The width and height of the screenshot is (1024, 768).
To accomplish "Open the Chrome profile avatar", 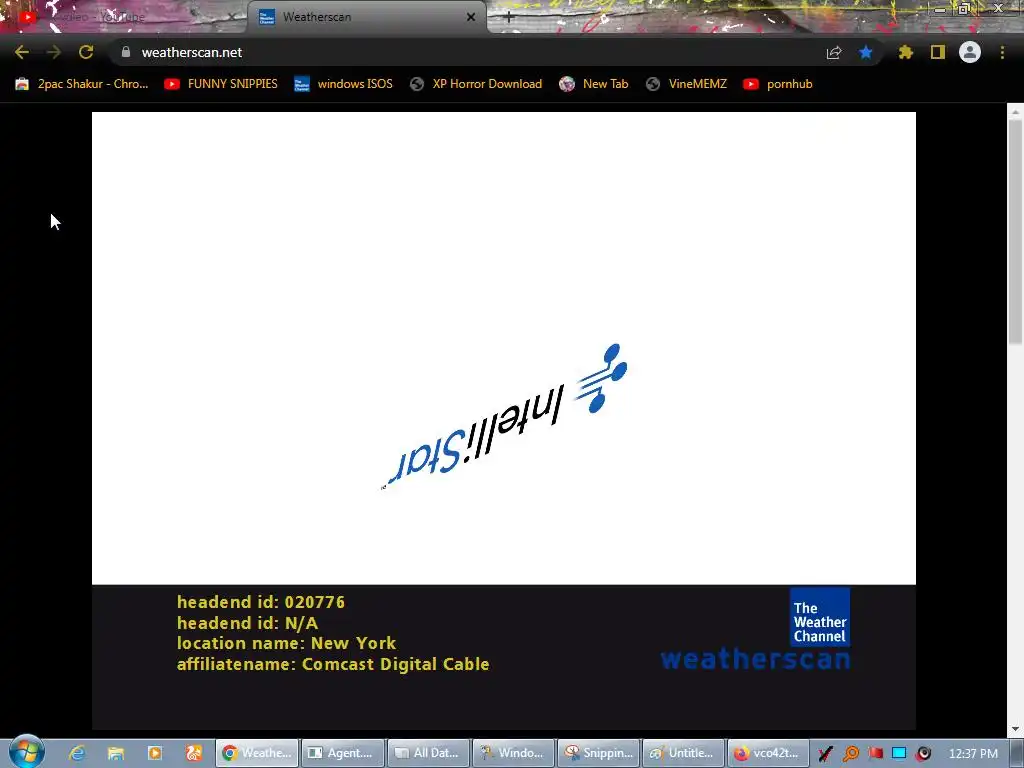I will [970, 52].
